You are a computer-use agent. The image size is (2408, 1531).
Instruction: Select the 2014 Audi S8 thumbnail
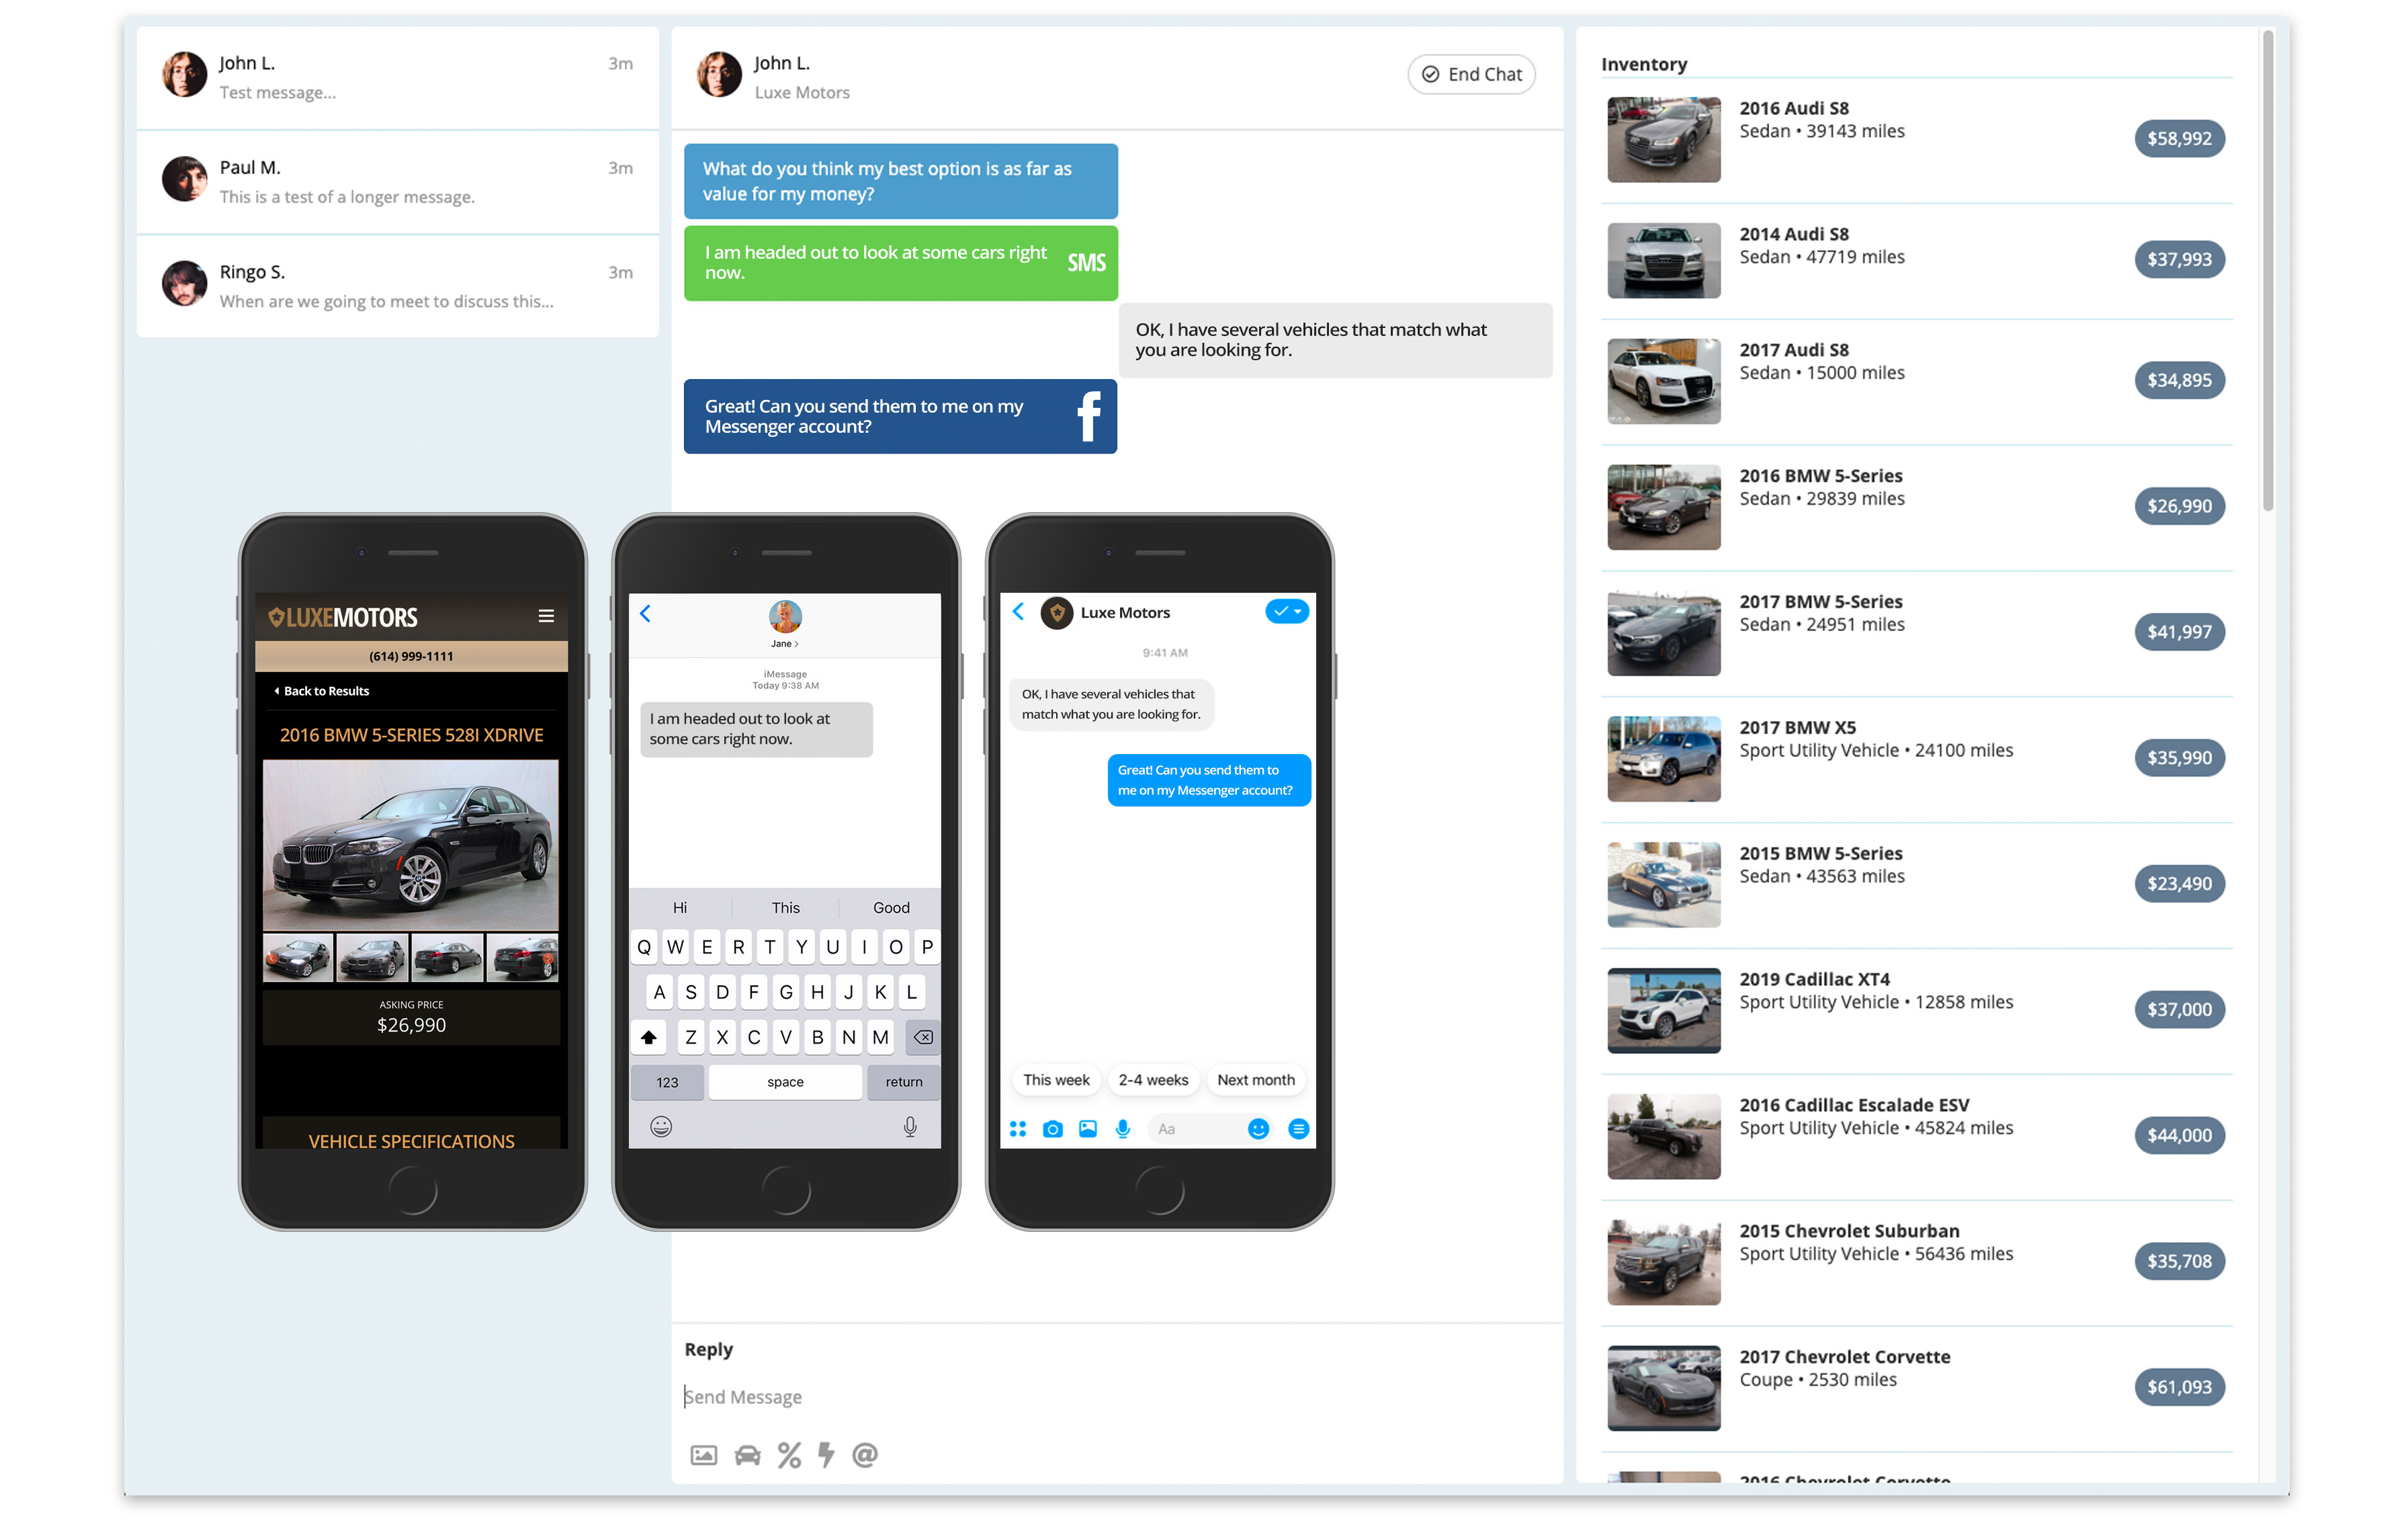point(1664,260)
